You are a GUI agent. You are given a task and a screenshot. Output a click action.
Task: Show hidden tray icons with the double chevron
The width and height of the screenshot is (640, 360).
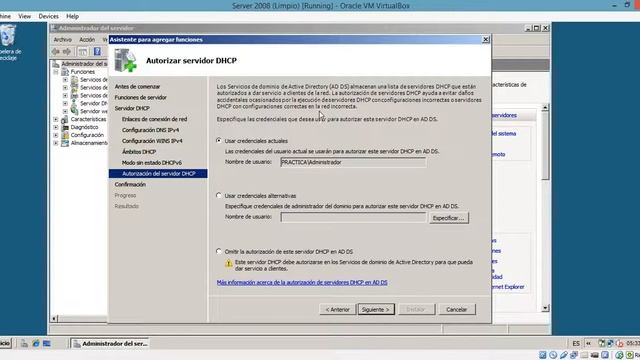tap(588, 343)
